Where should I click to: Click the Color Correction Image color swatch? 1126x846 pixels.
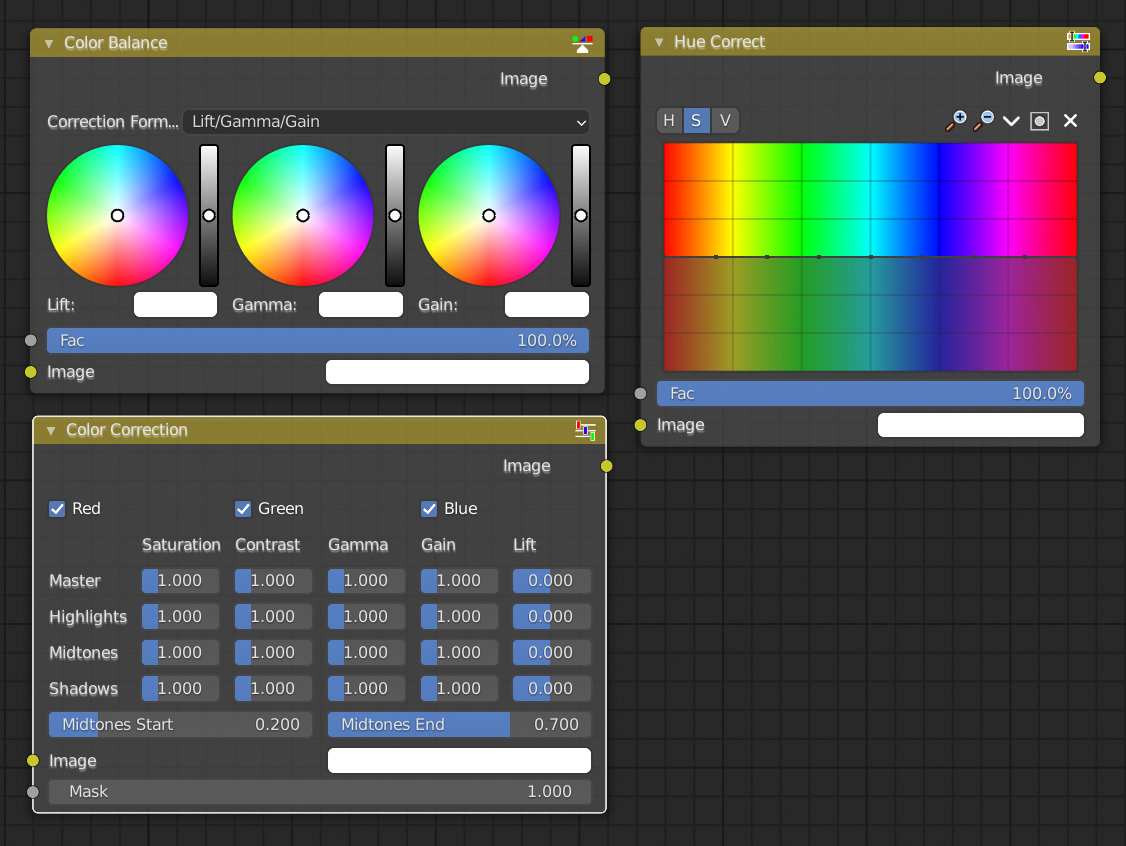tap(460, 761)
